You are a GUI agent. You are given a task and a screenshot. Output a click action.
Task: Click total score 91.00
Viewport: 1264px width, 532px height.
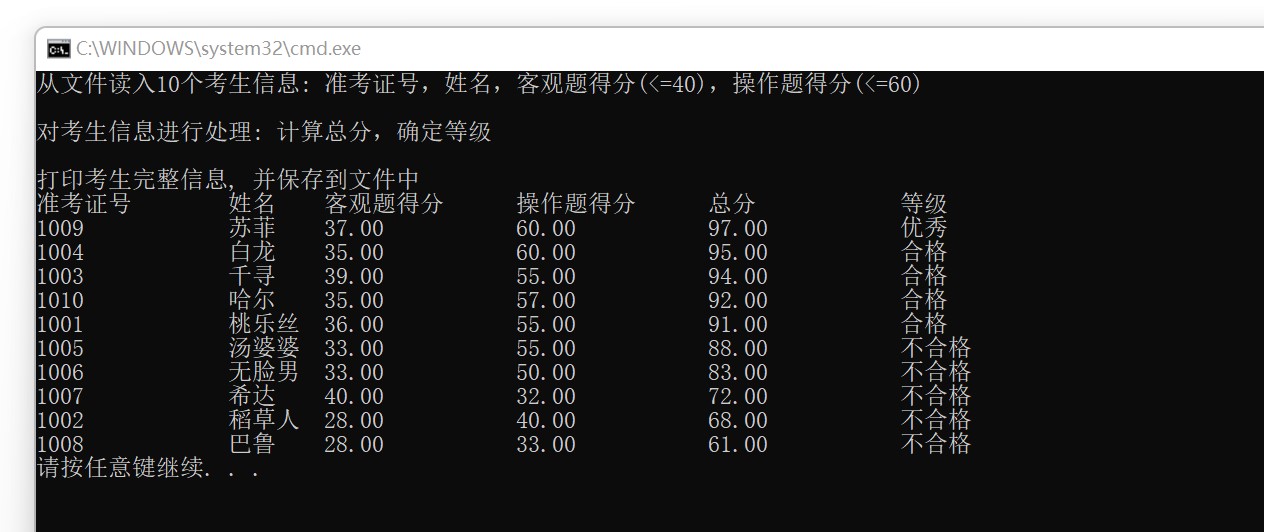click(x=738, y=325)
